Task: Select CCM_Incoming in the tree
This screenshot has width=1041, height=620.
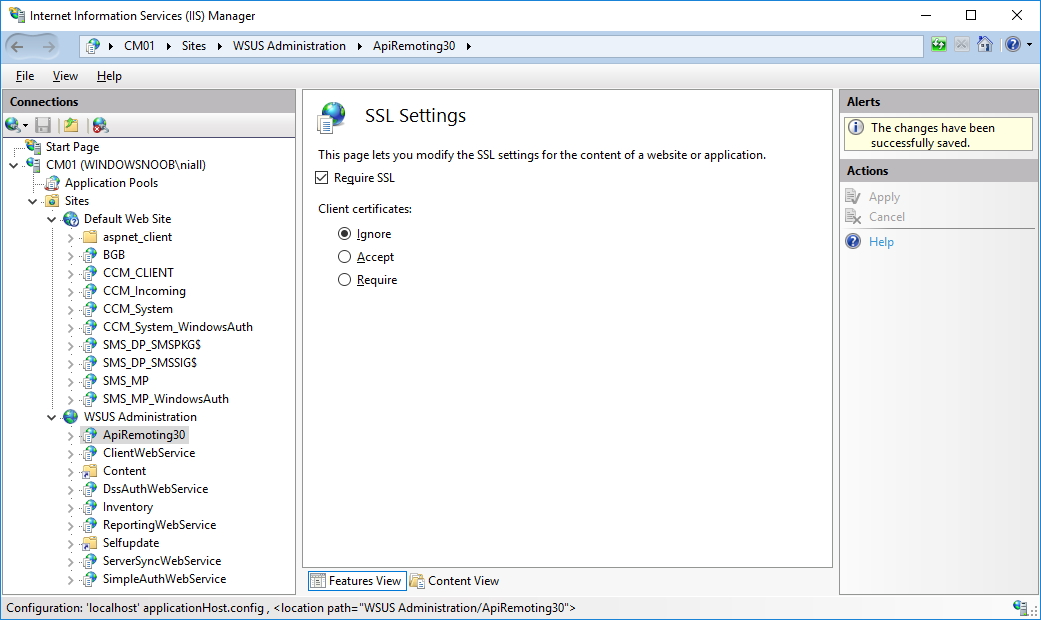Action: tap(144, 291)
